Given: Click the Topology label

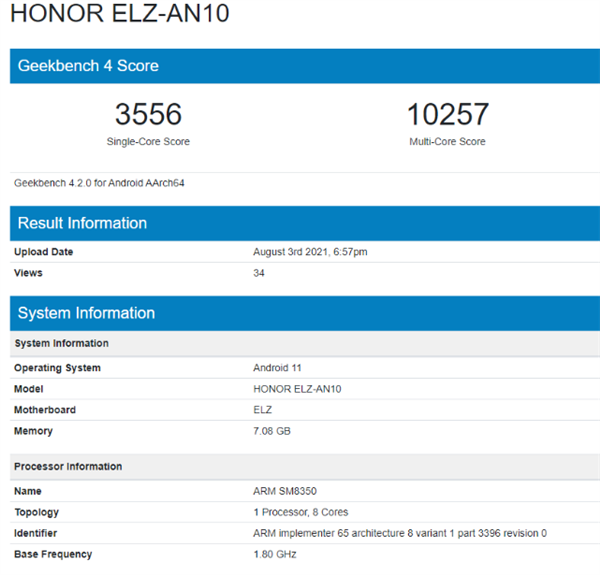Looking at the screenshot, I should pyautogui.click(x=36, y=513).
